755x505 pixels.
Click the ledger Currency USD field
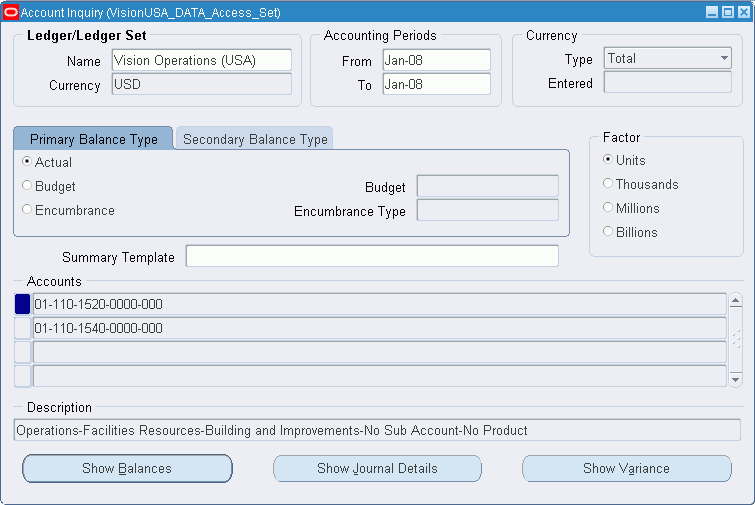pos(202,84)
